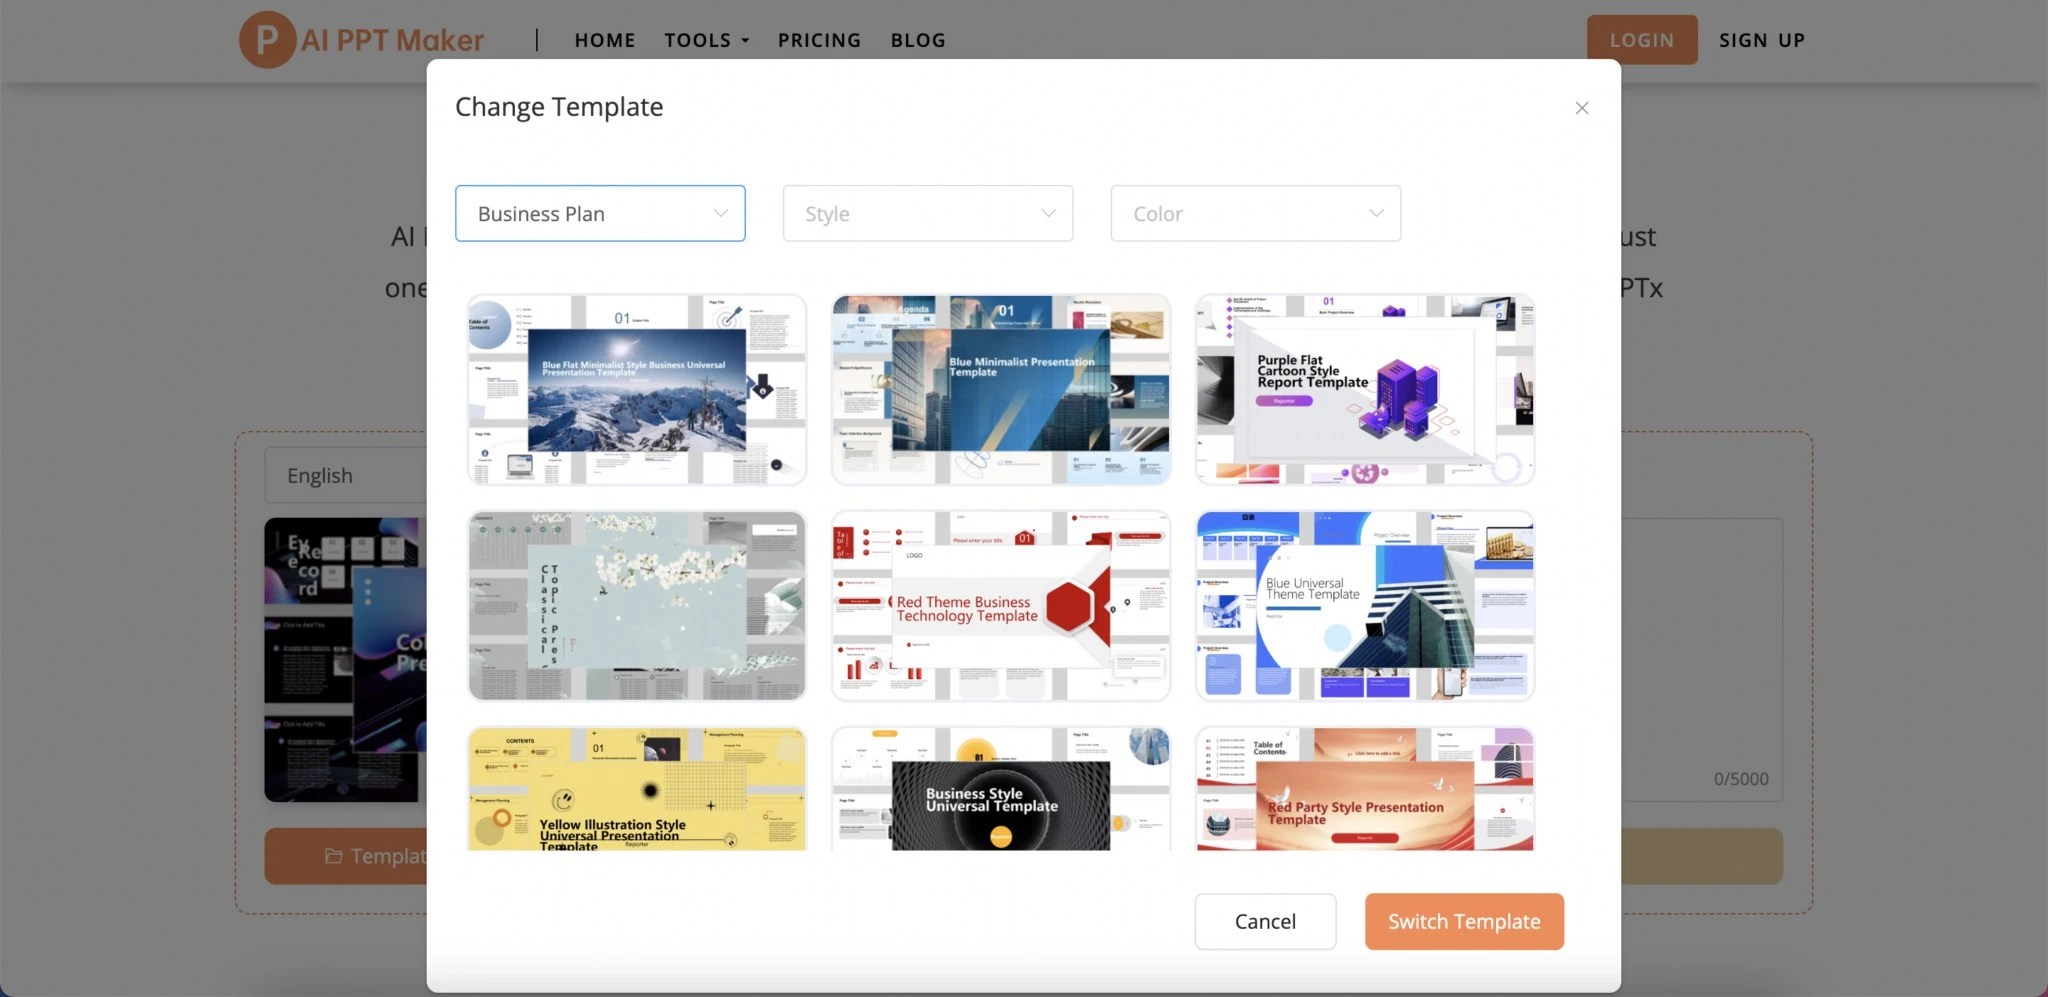Go to the PRICING page
Image resolution: width=2048 pixels, height=997 pixels.
coord(819,40)
